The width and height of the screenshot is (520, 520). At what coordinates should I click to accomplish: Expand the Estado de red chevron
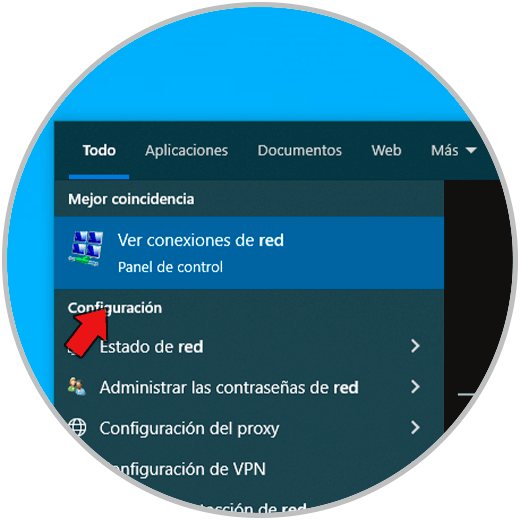pyautogui.click(x=415, y=346)
